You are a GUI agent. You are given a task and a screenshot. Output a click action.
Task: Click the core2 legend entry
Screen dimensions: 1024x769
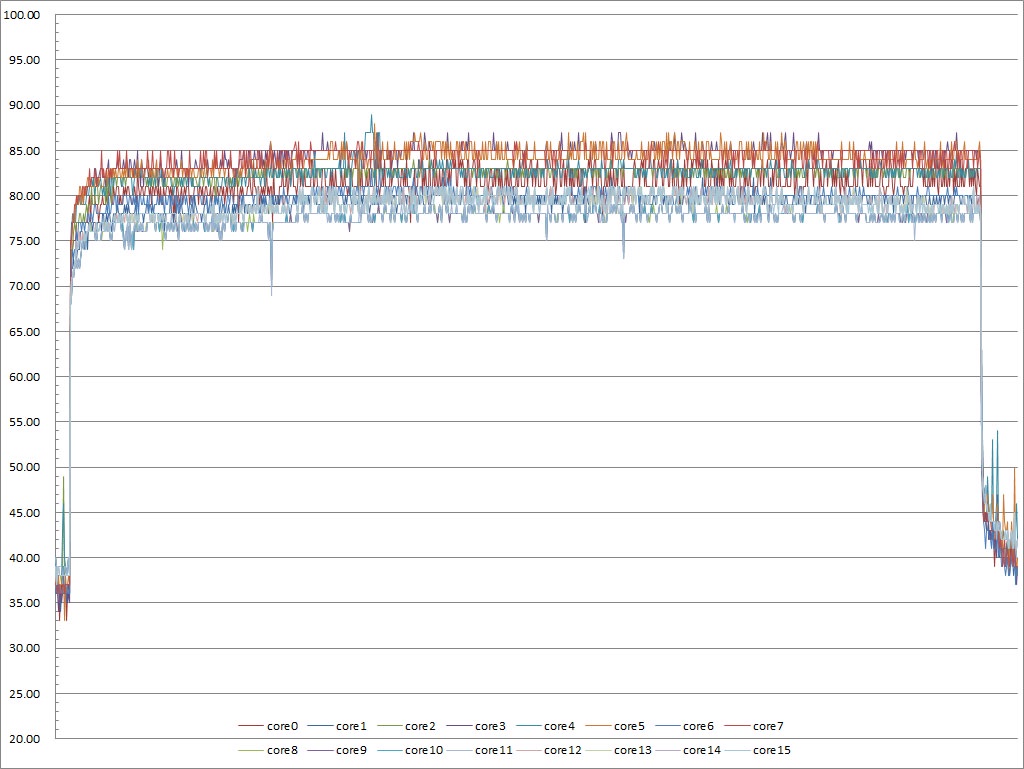tap(421, 726)
